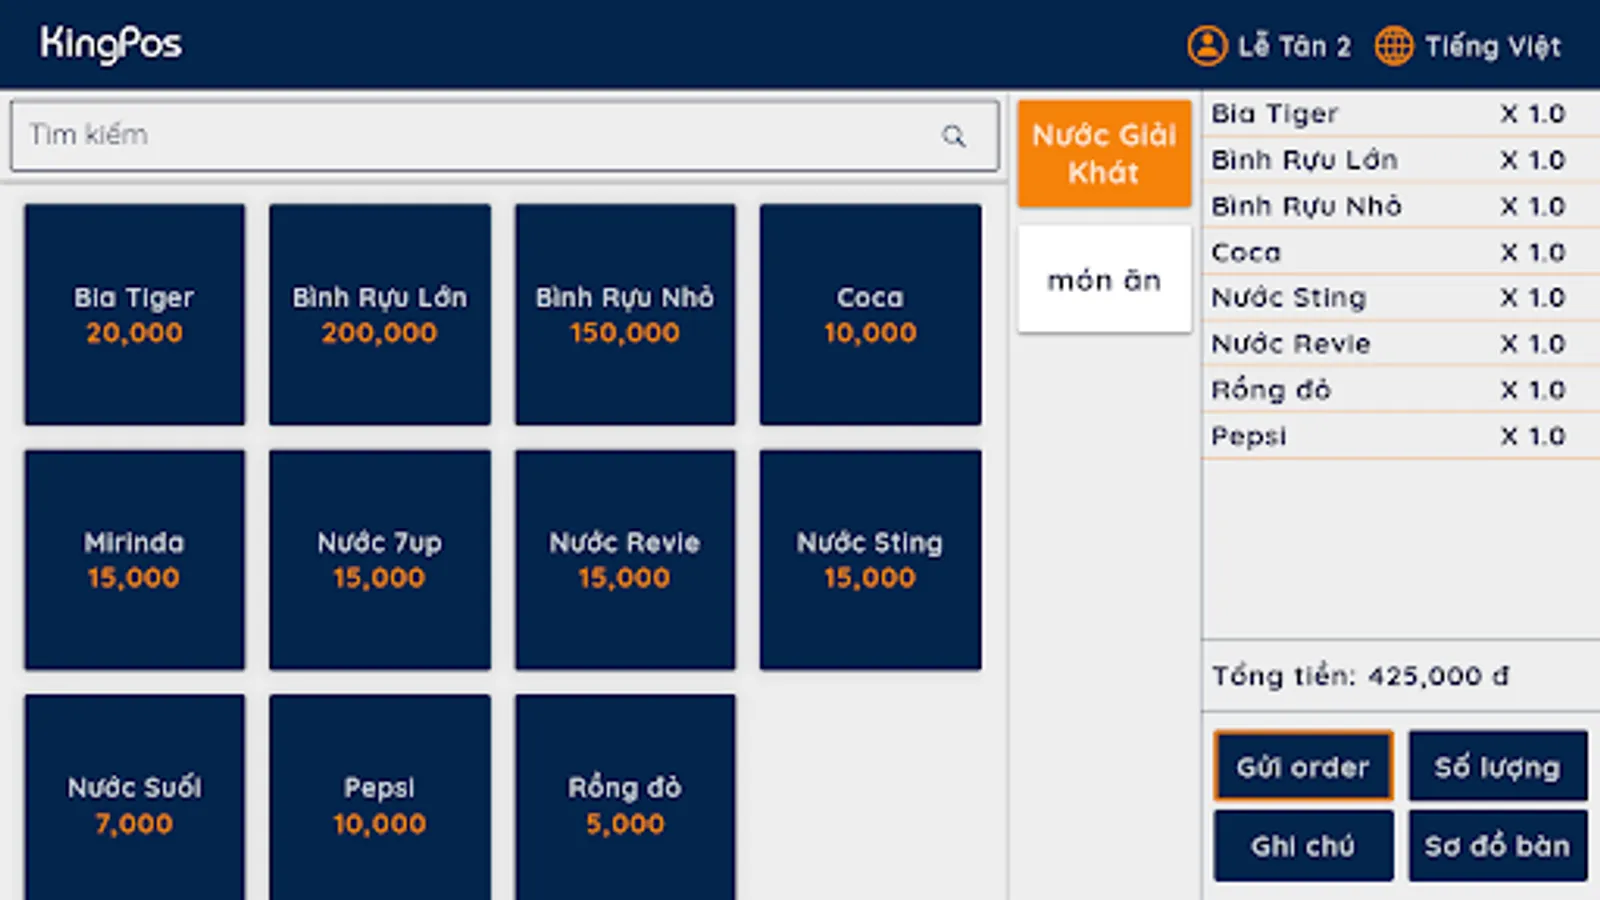
Task: Choose the Nước Revie product tile
Action: (625, 560)
